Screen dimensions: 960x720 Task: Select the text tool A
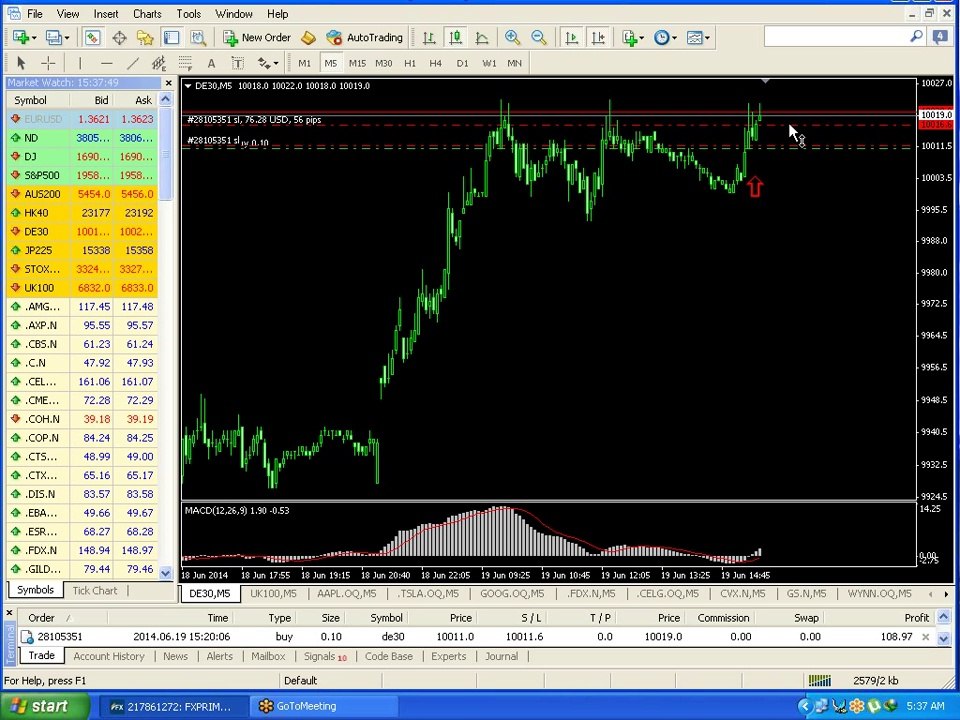pos(211,62)
